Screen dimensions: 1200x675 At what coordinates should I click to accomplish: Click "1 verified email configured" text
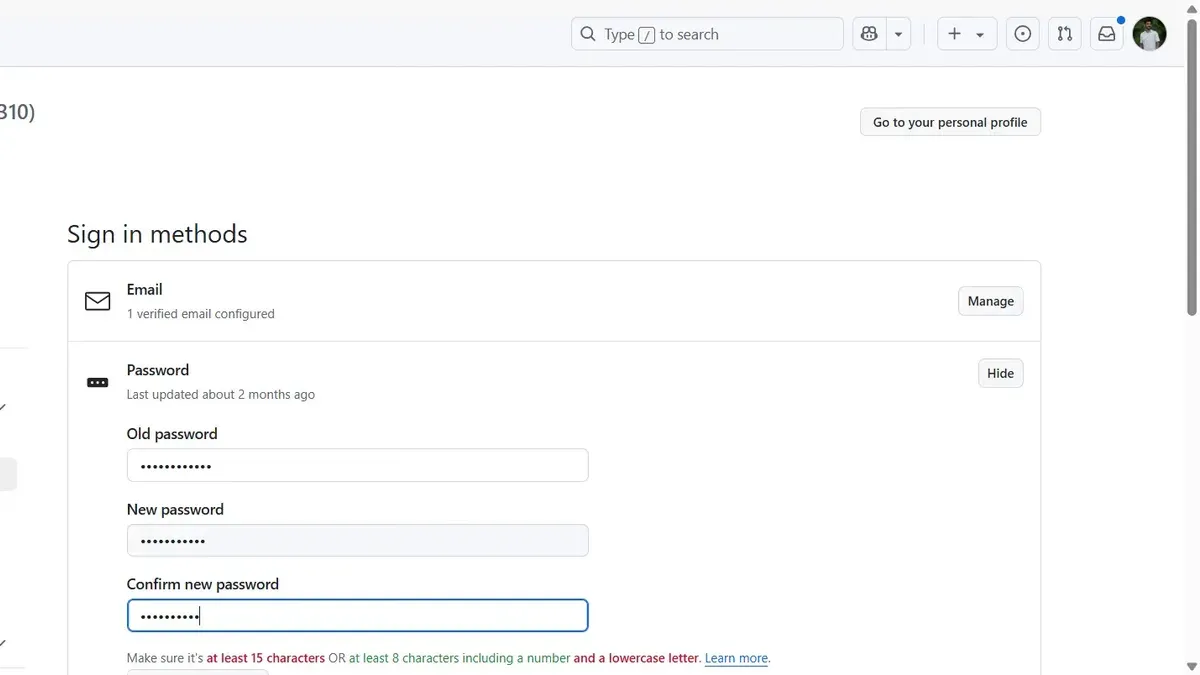point(200,314)
